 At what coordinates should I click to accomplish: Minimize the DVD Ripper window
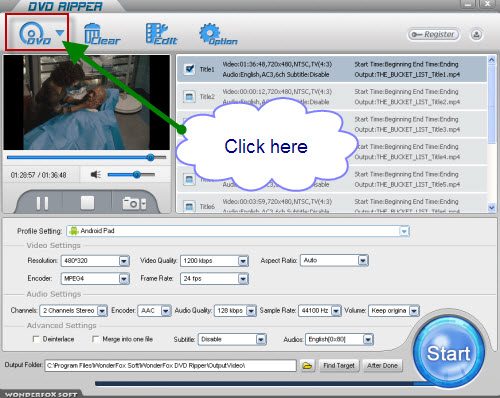(x=468, y=4)
